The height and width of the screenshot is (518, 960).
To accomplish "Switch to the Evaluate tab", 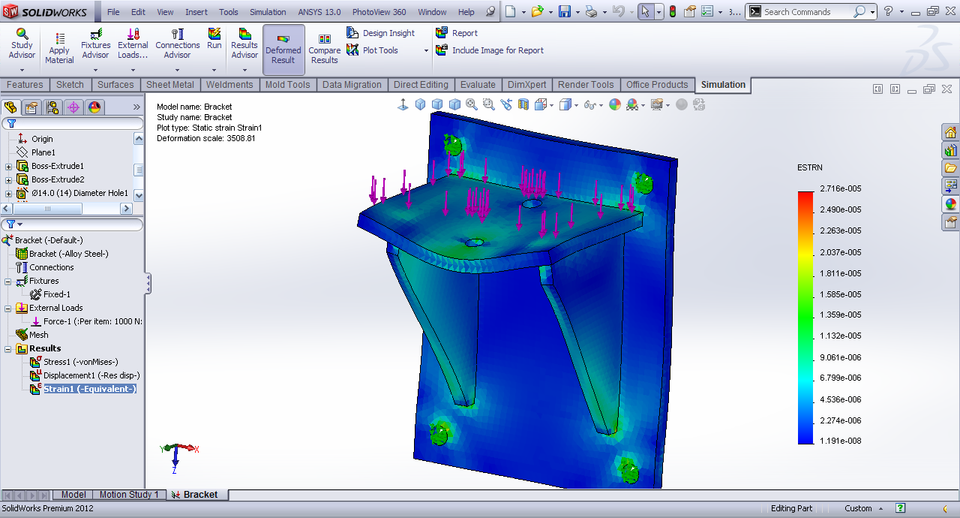I will pos(478,84).
